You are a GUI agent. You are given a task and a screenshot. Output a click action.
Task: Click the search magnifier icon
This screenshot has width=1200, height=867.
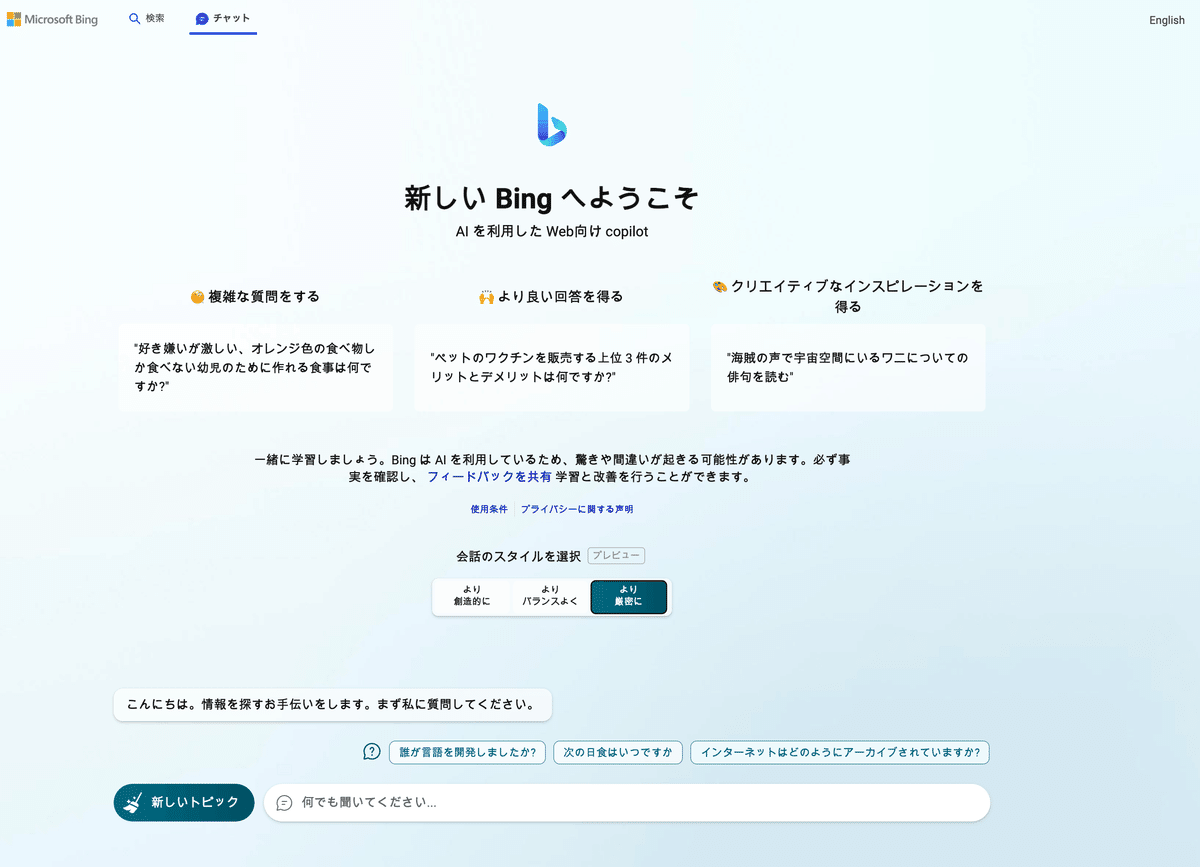coord(135,18)
